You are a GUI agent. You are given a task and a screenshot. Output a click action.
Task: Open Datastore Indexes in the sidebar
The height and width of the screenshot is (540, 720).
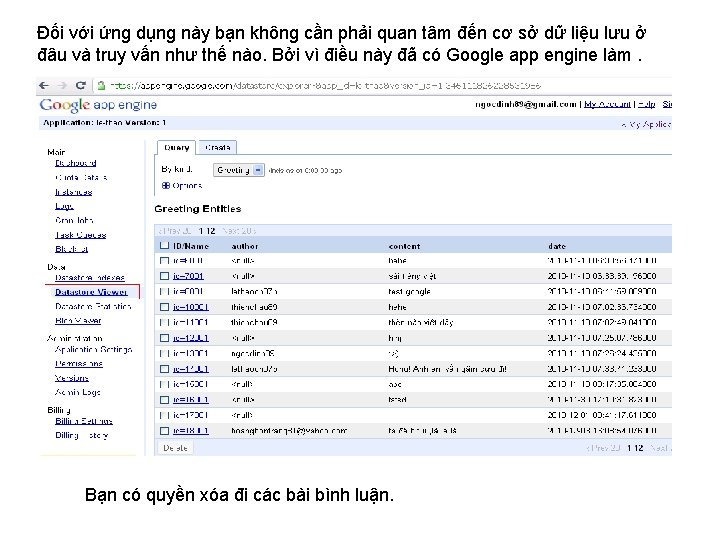click(x=90, y=278)
